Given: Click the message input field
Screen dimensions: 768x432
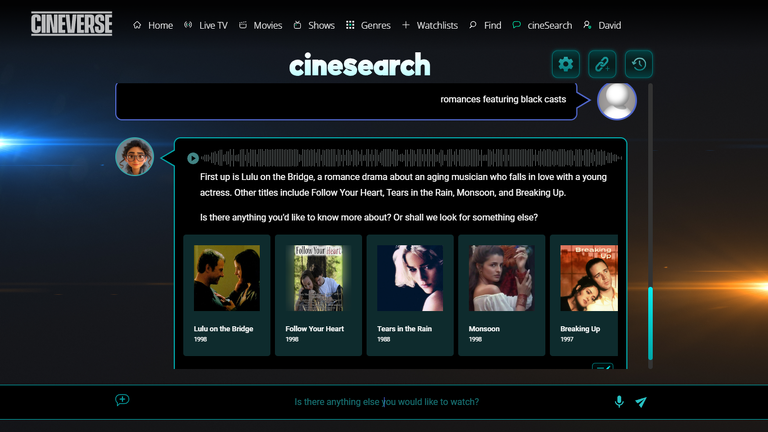Looking at the screenshot, I should tap(386, 402).
